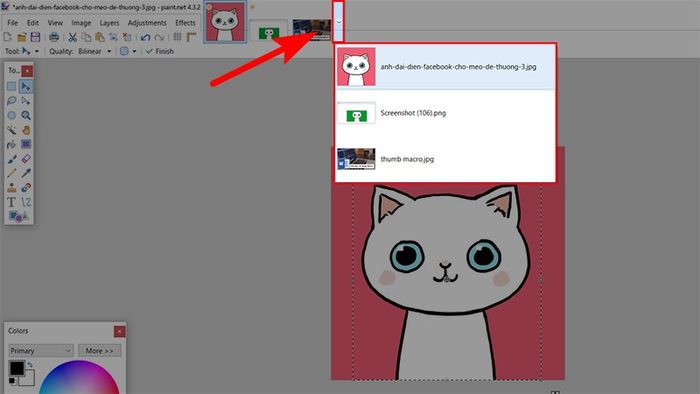Select the Rectangle Select tool
The height and width of the screenshot is (394, 700).
click(12, 86)
